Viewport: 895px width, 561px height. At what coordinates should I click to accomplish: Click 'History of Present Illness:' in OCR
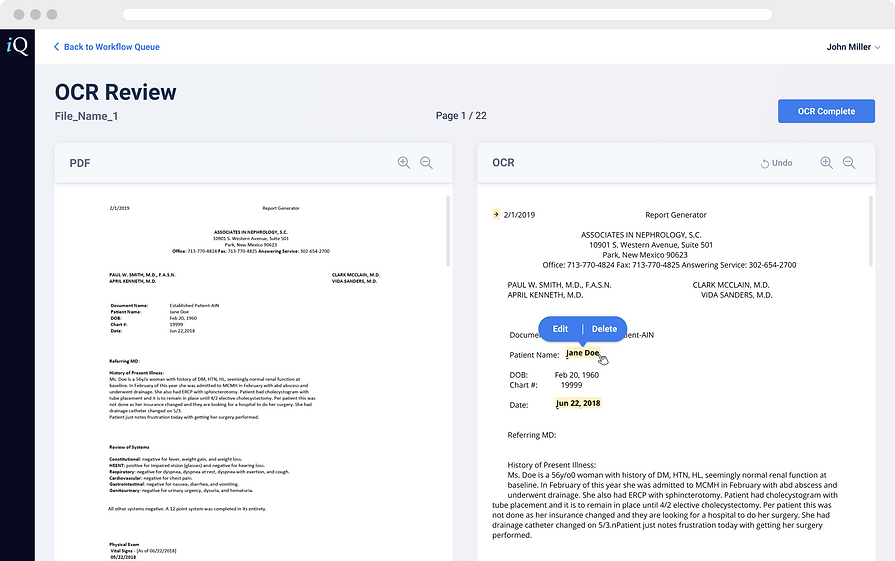(x=551, y=465)
